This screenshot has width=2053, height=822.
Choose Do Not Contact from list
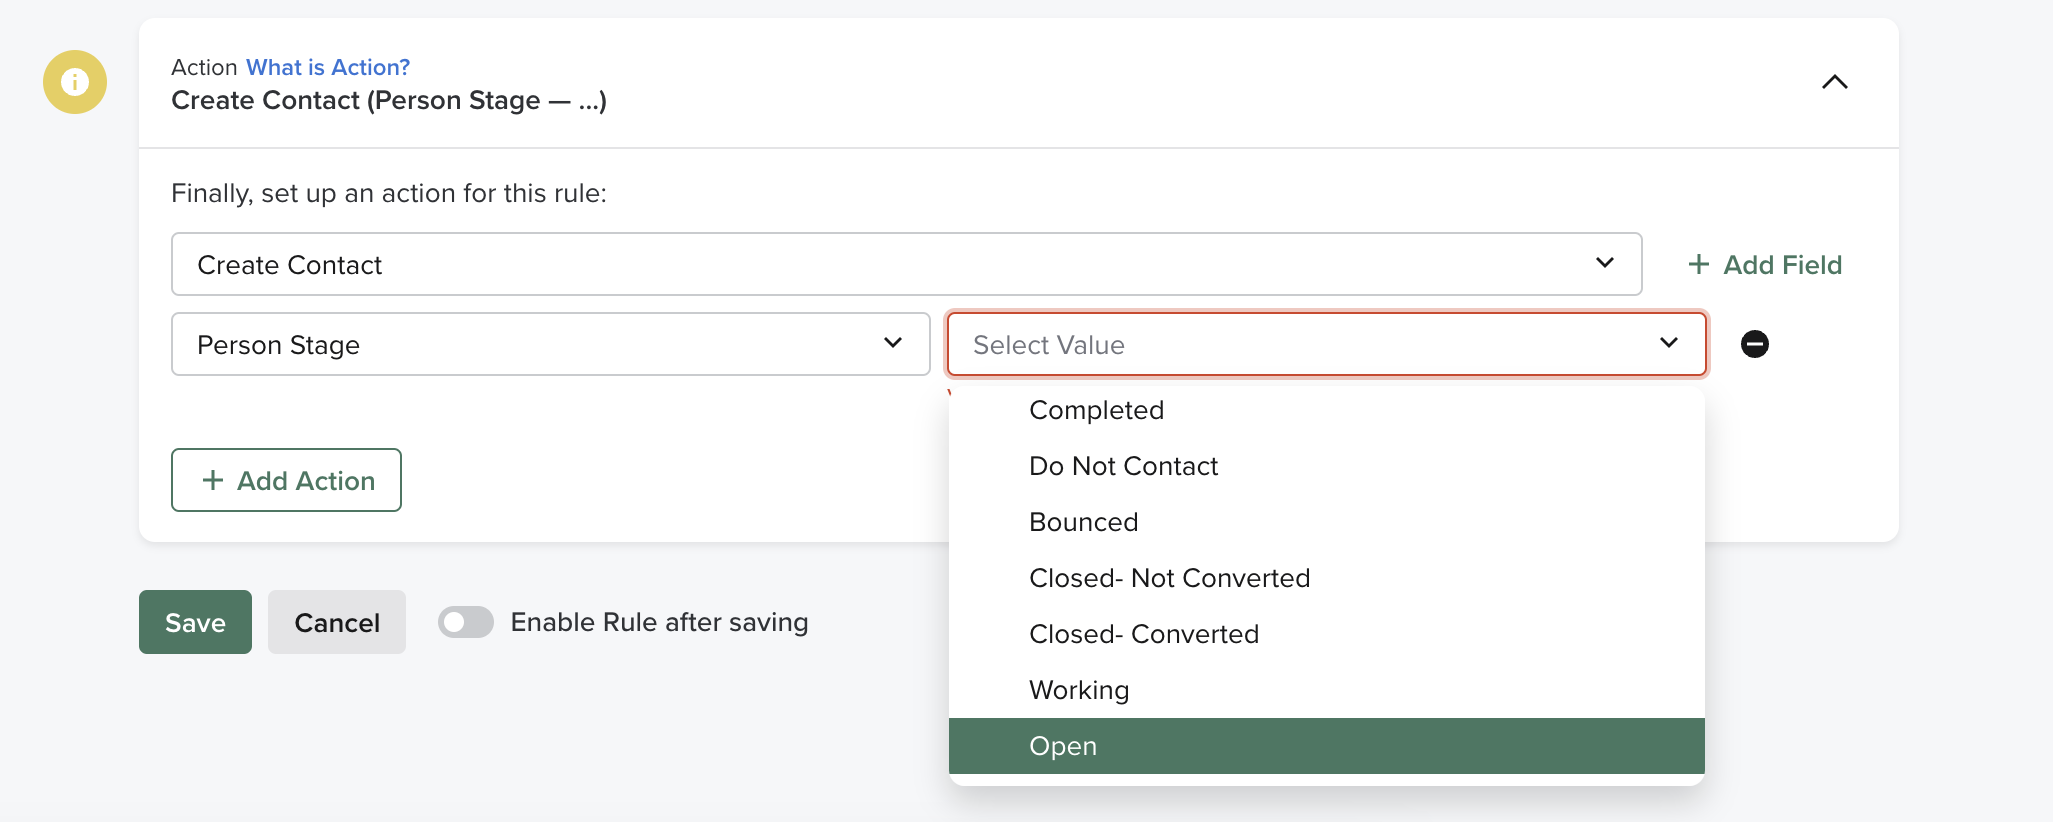click(x=1123, y=466)
